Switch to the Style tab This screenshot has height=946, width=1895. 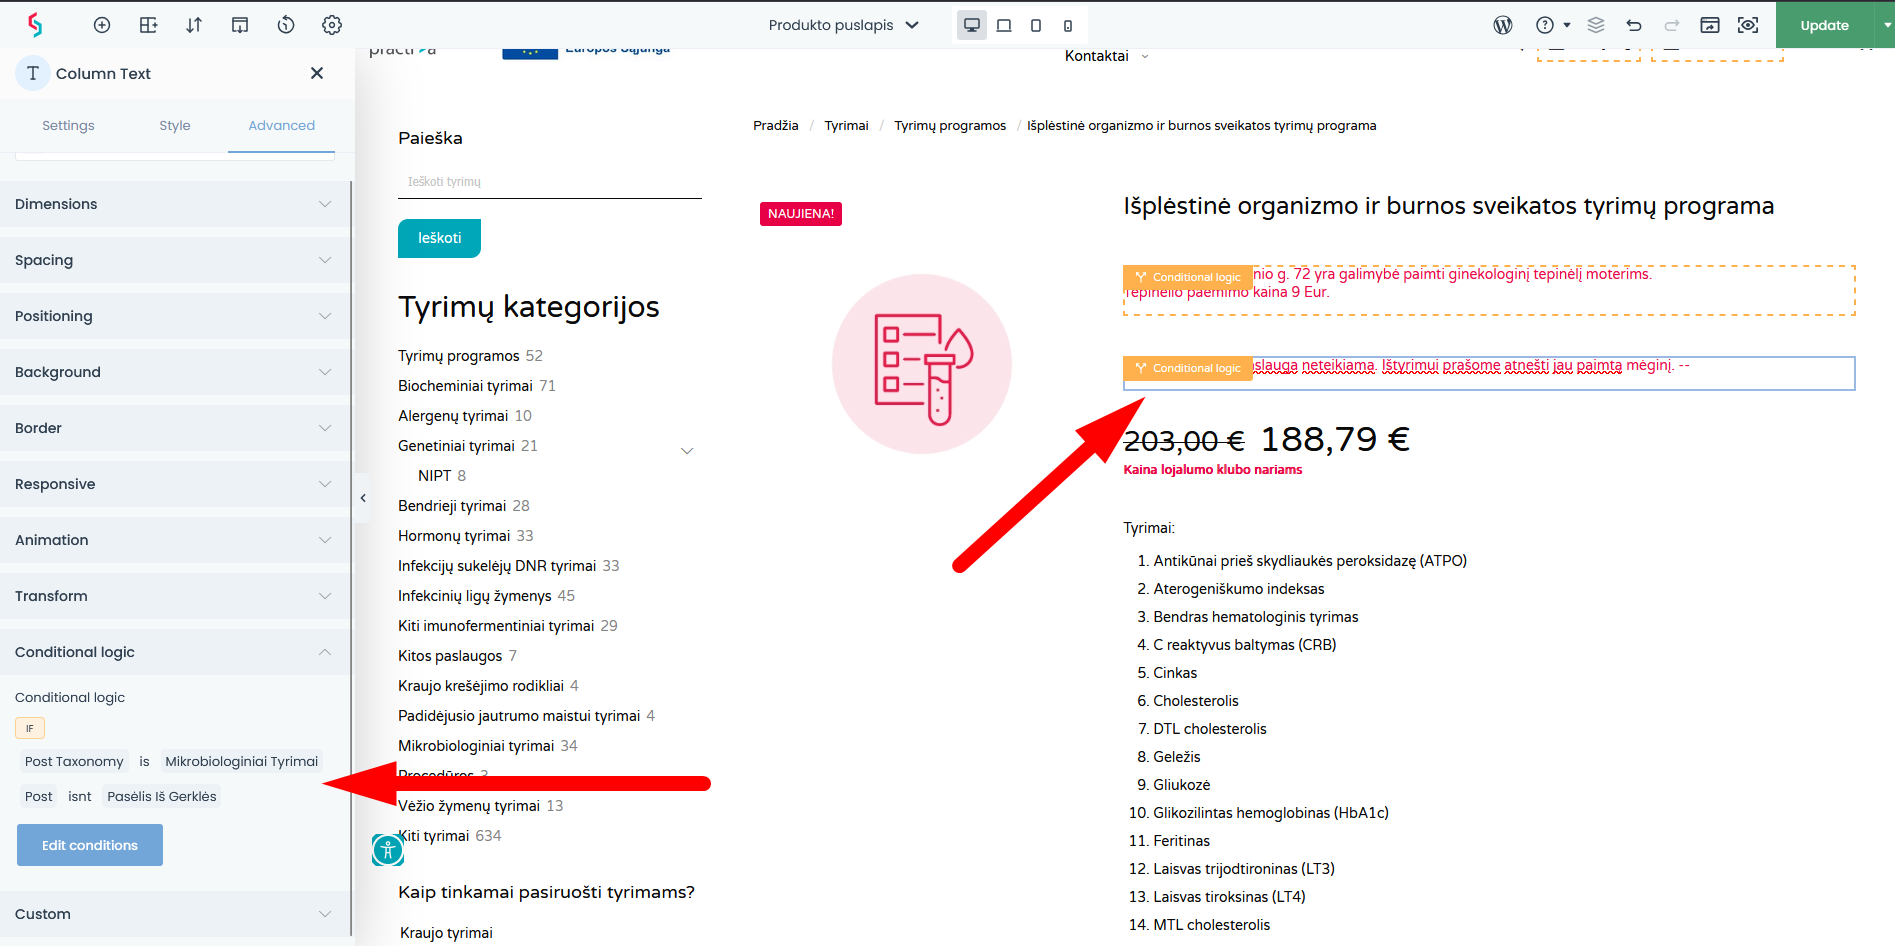(x=175, y=126)
